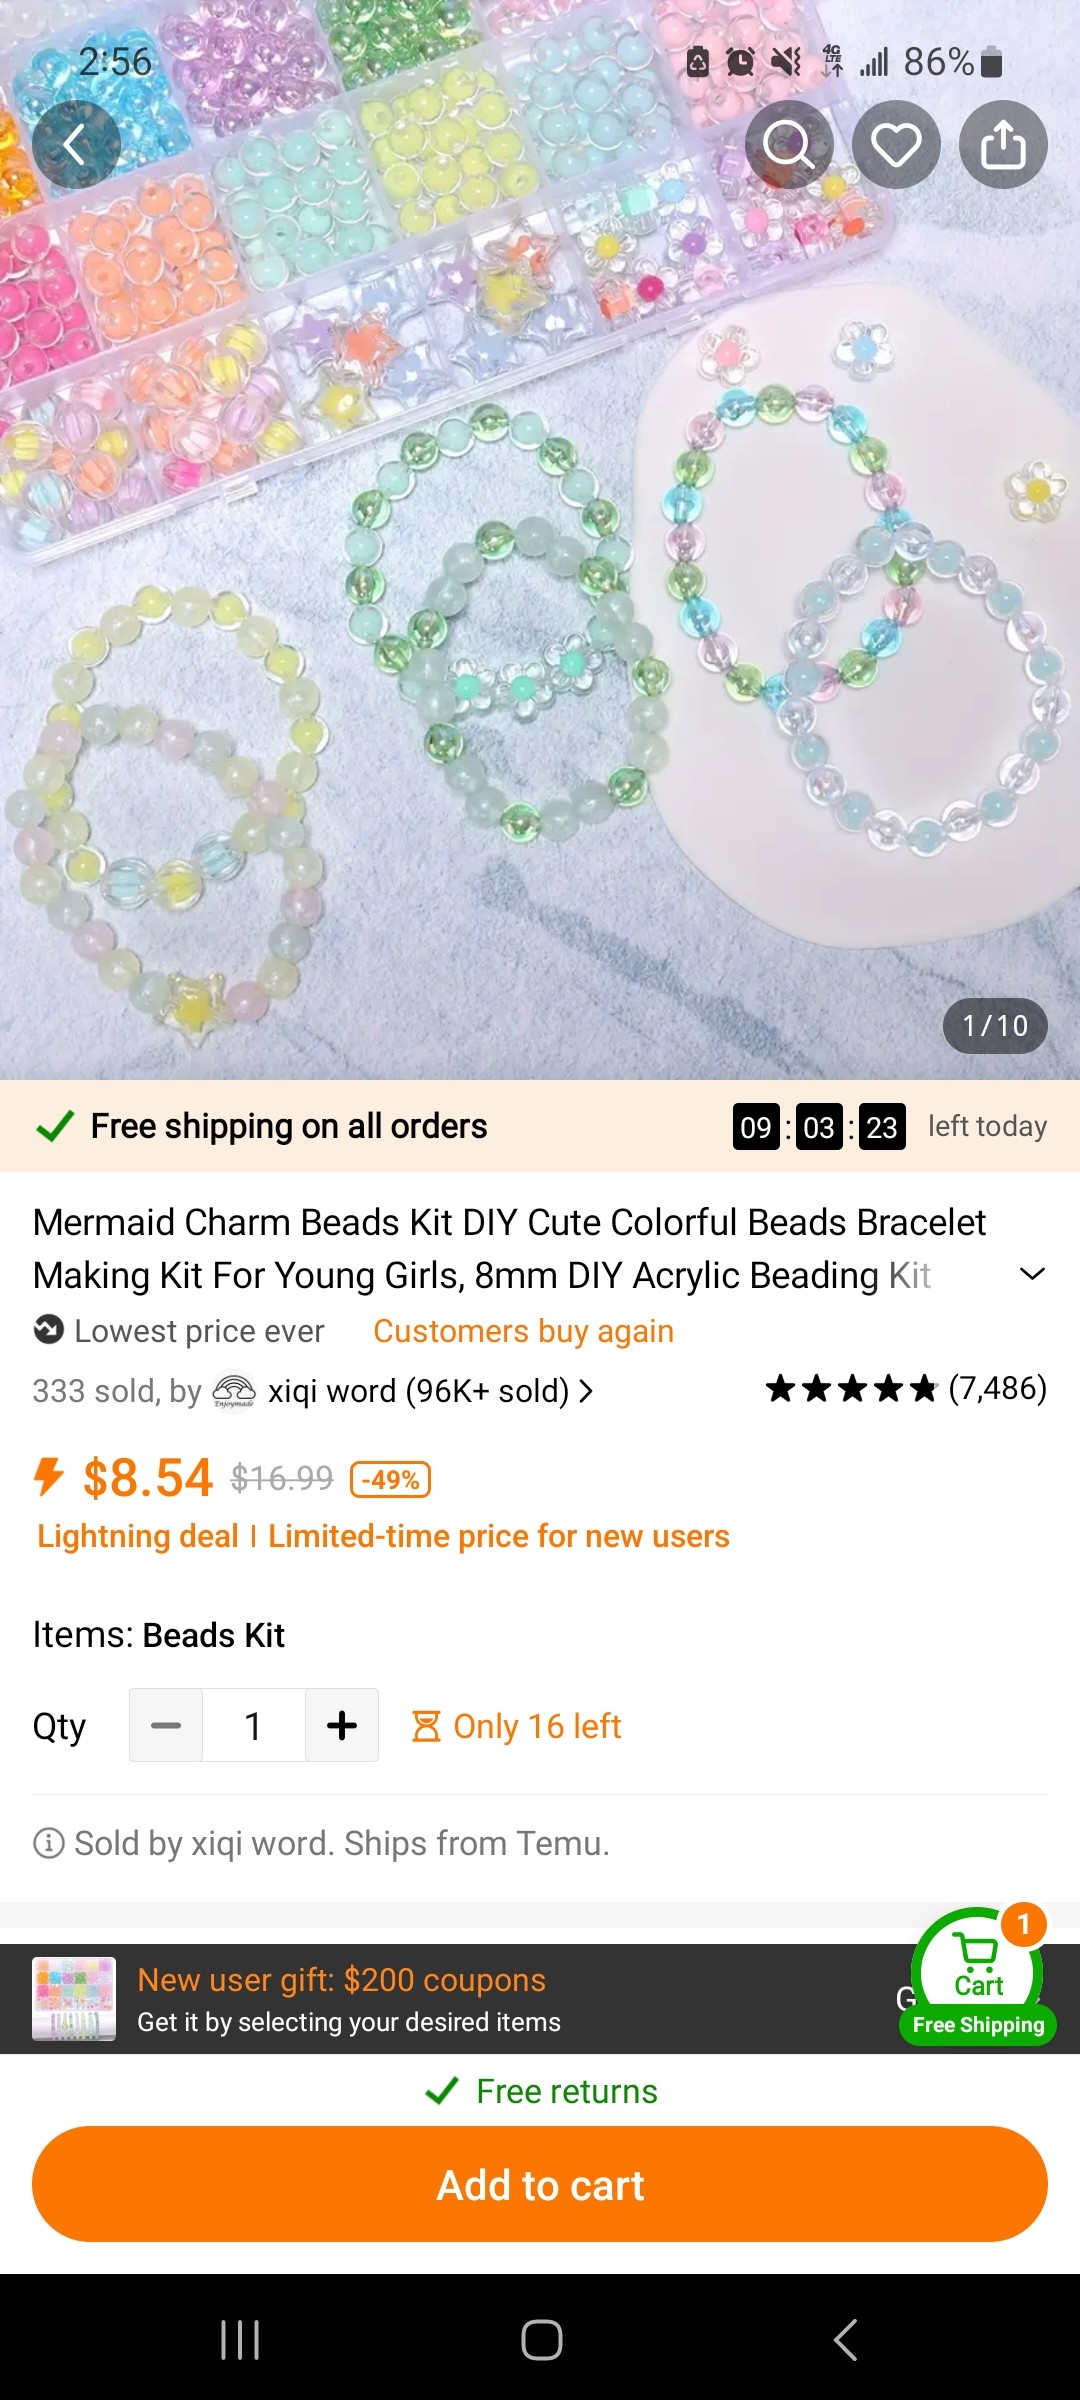Viewport: 1080px width, 2400px height.
Task: Tap the five-star rating reviews
Action: pyautogui.click(x=905, y=1389)
